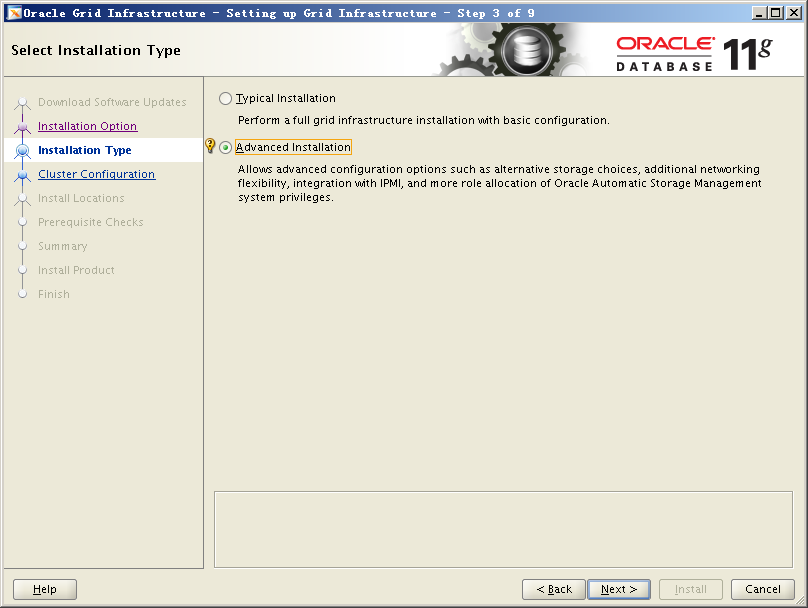
Task: Open the Installation Option step link
Action: [87, 127]
